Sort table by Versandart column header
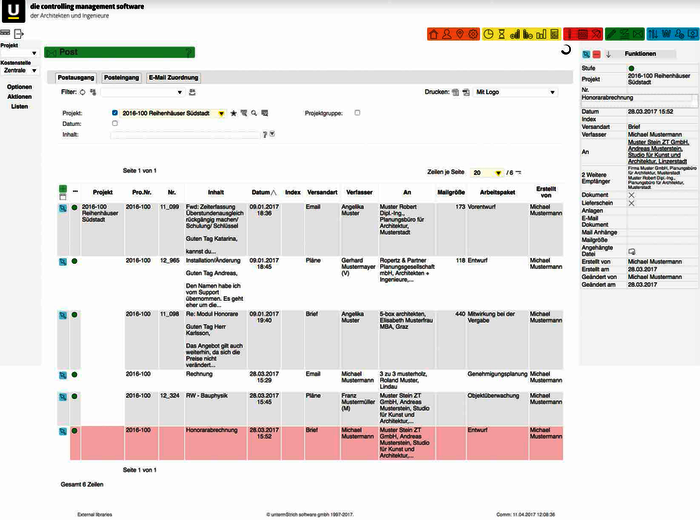The width and height of the screenshot is (700, 520). (x=322, y=192)
